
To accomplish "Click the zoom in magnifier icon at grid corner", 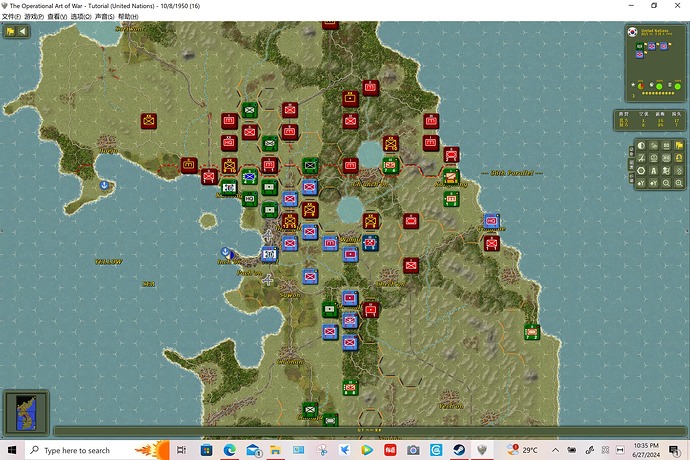I will [x=679, y=183].
